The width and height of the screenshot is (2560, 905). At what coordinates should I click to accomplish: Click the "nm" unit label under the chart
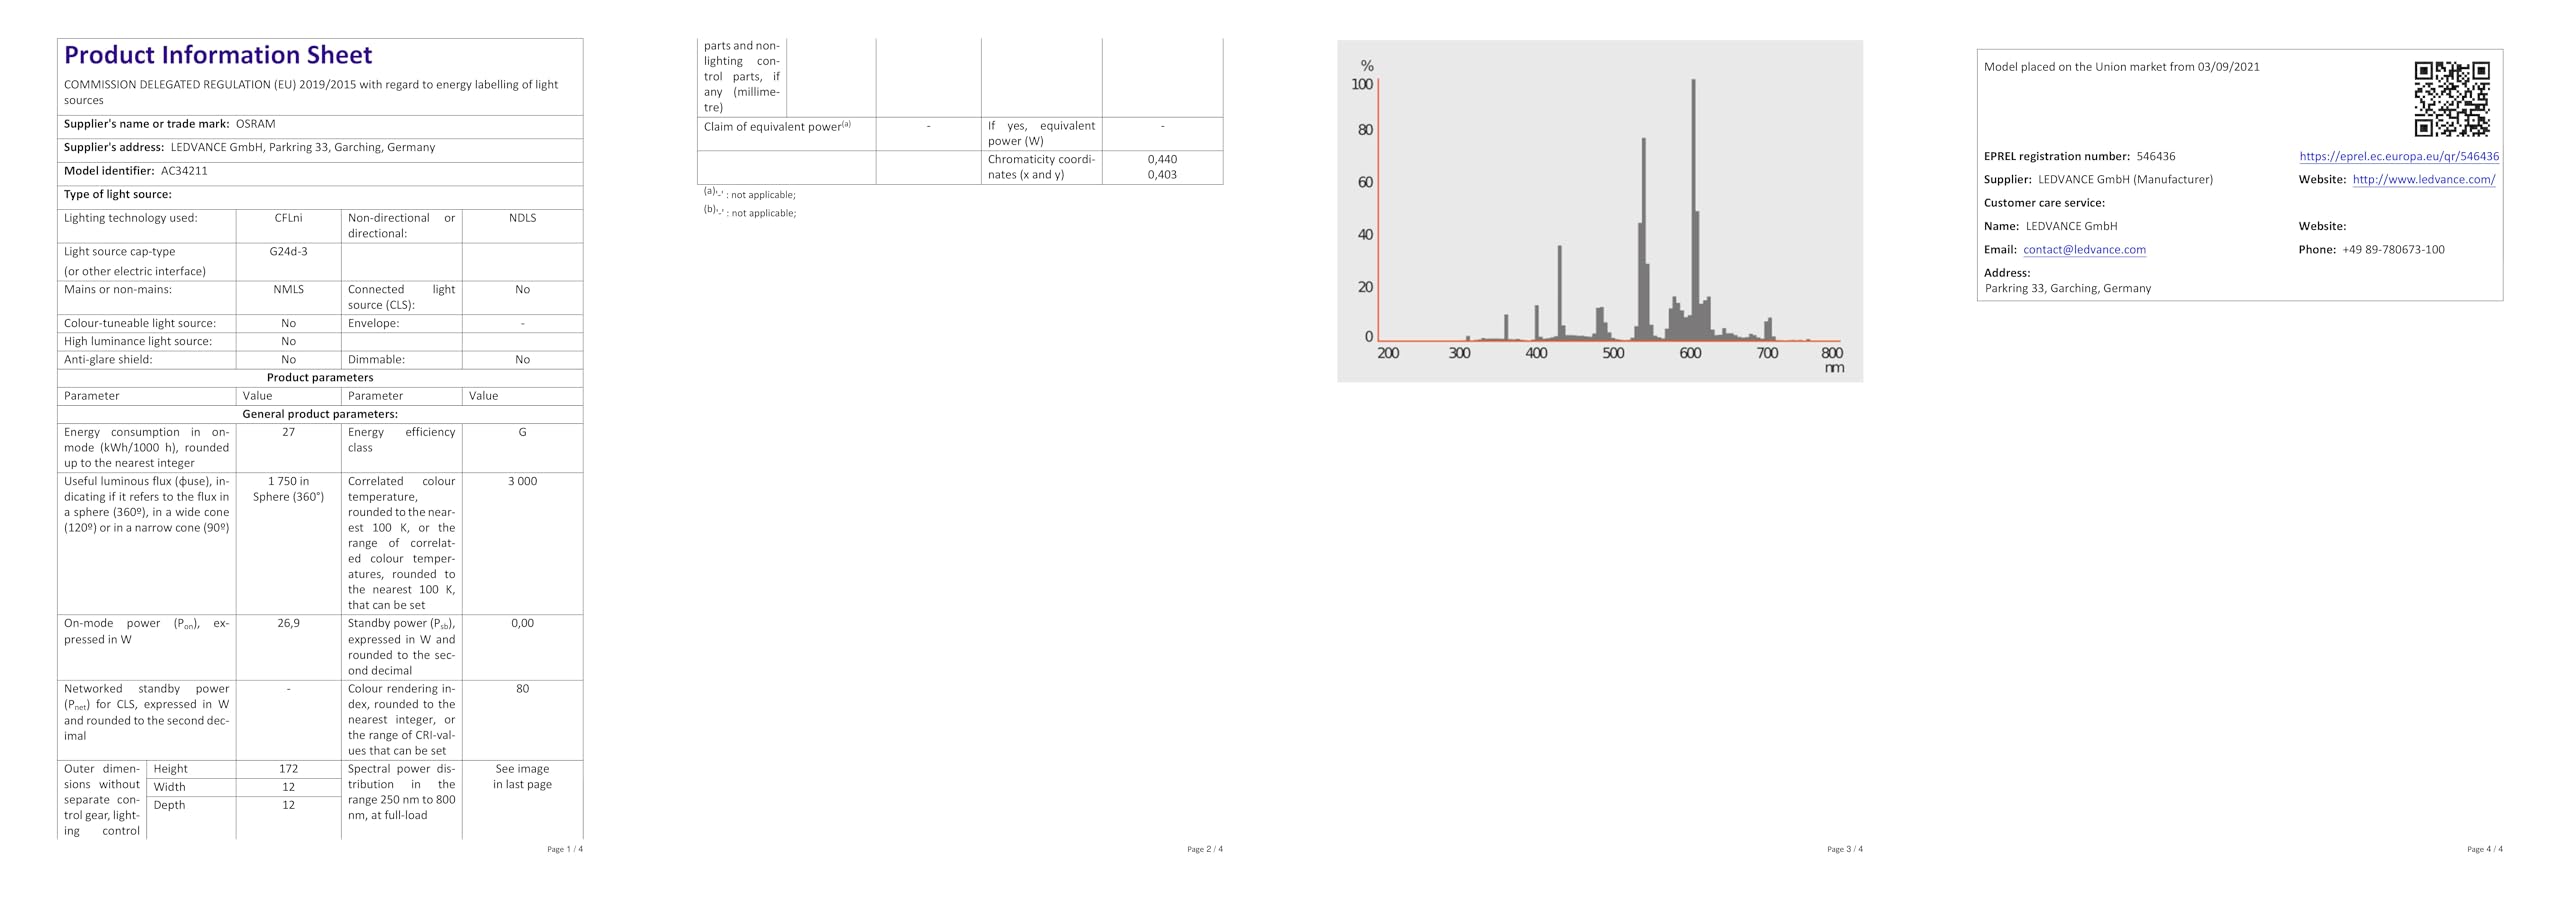1834,368
